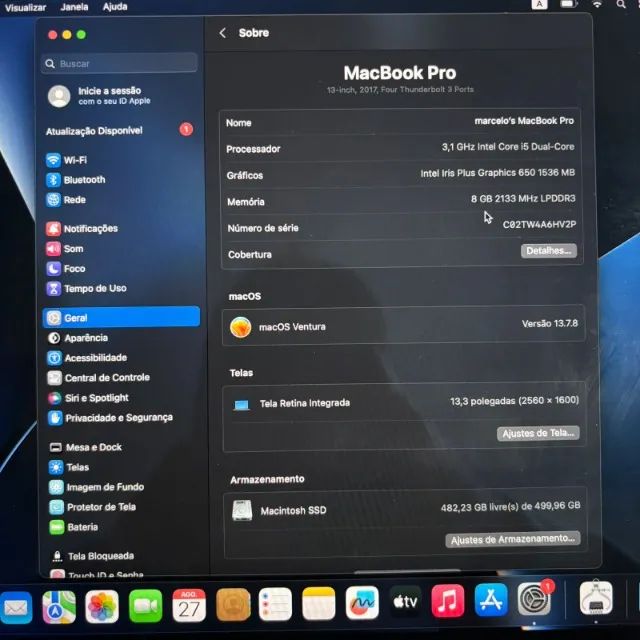Launch Contacts from the Dock
Image resolution: width=640 pixels, height=640 pixels.
point(233,604)
